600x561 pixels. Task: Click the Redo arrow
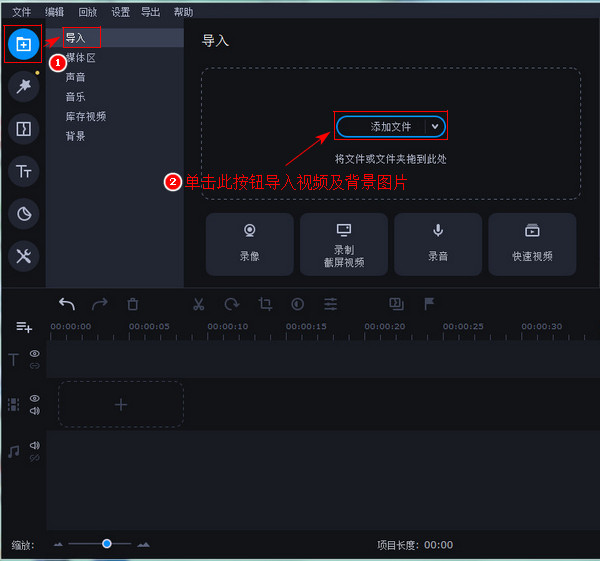pos(100,304)
